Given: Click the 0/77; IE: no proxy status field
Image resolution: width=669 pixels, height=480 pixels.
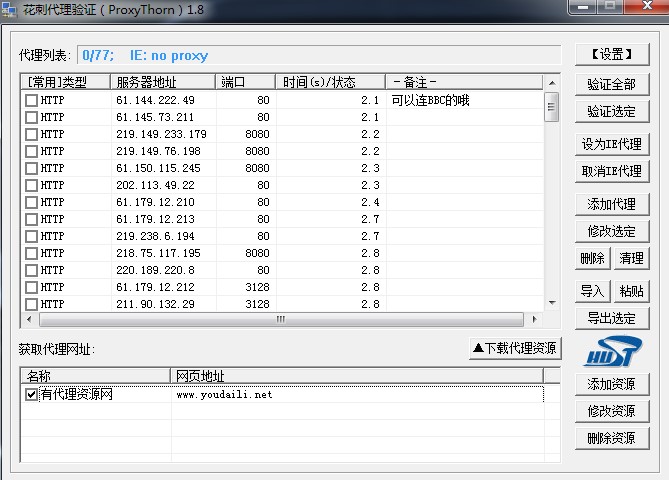Looking at the screenshot, I should [319, 55].
